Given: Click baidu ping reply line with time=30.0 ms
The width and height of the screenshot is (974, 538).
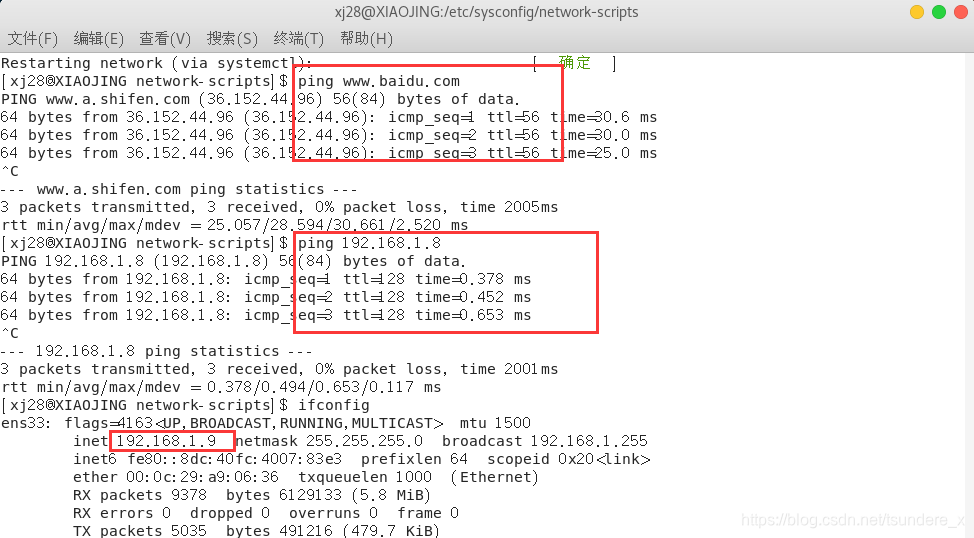Looking at the screenshot, I should 329,135.
